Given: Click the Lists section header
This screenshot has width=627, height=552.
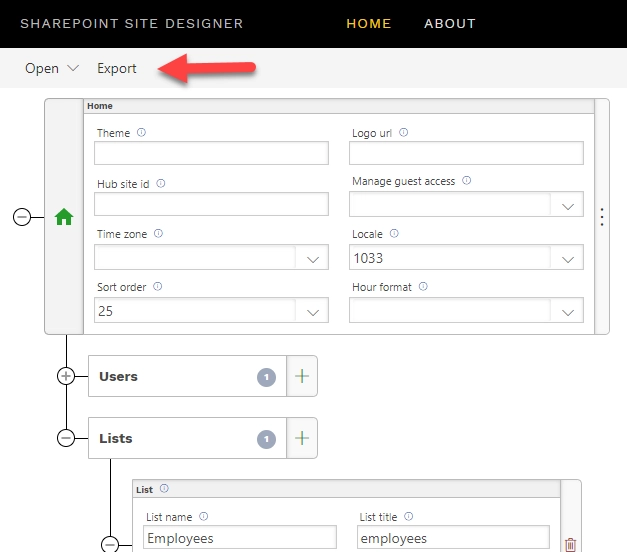Looking at the screenshot, I should tap(188, 438).
